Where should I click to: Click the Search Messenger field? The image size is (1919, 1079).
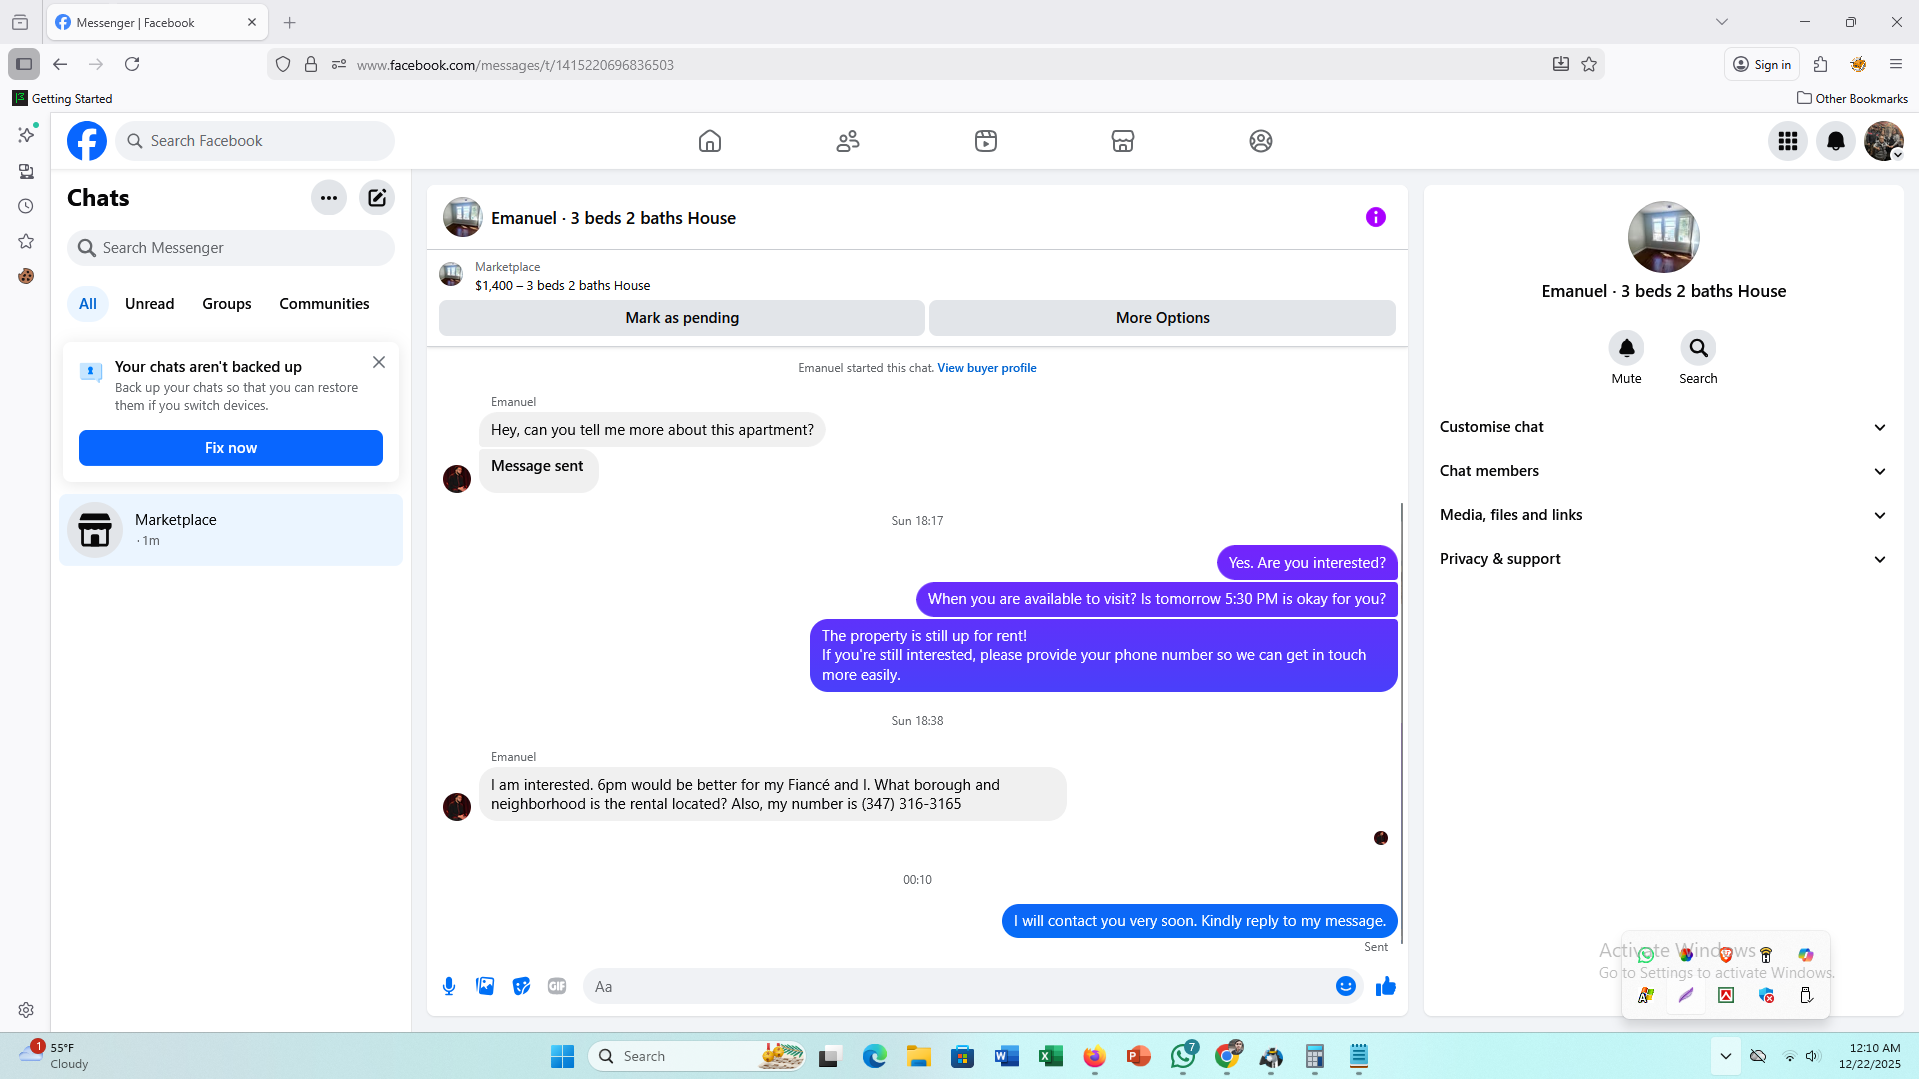click(231, 248)
